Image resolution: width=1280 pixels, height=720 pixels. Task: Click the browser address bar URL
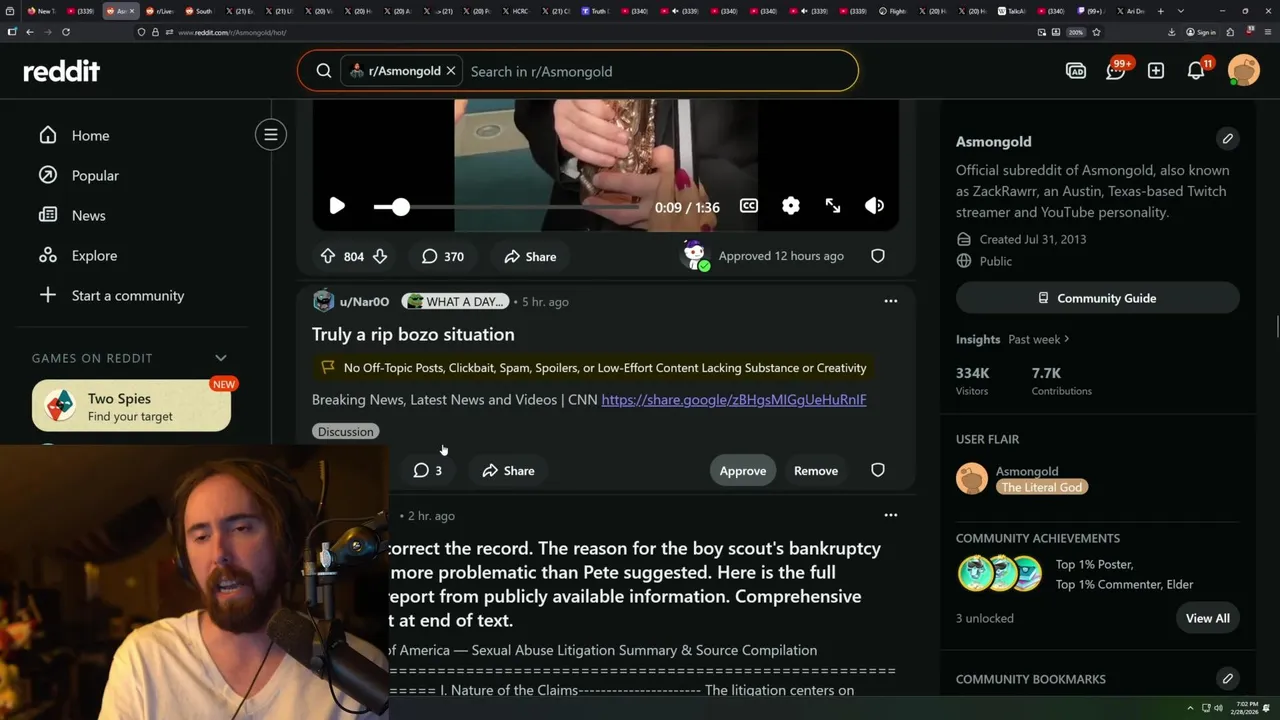tap(231, 32)
